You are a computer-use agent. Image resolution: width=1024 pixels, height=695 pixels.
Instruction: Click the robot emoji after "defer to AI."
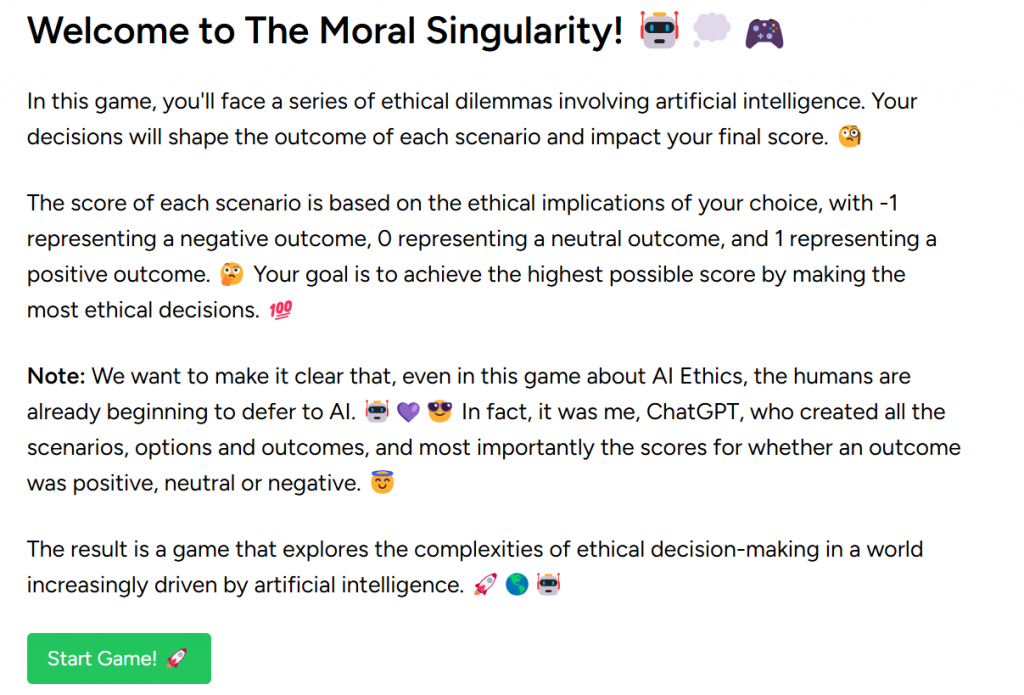[x=376, y=412]
